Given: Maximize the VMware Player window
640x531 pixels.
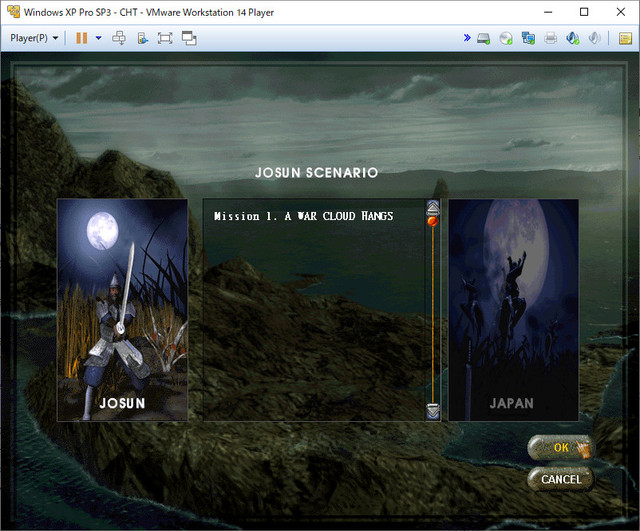Looking at the screenshot, I should pyautogui.click(x=584, y=12).
